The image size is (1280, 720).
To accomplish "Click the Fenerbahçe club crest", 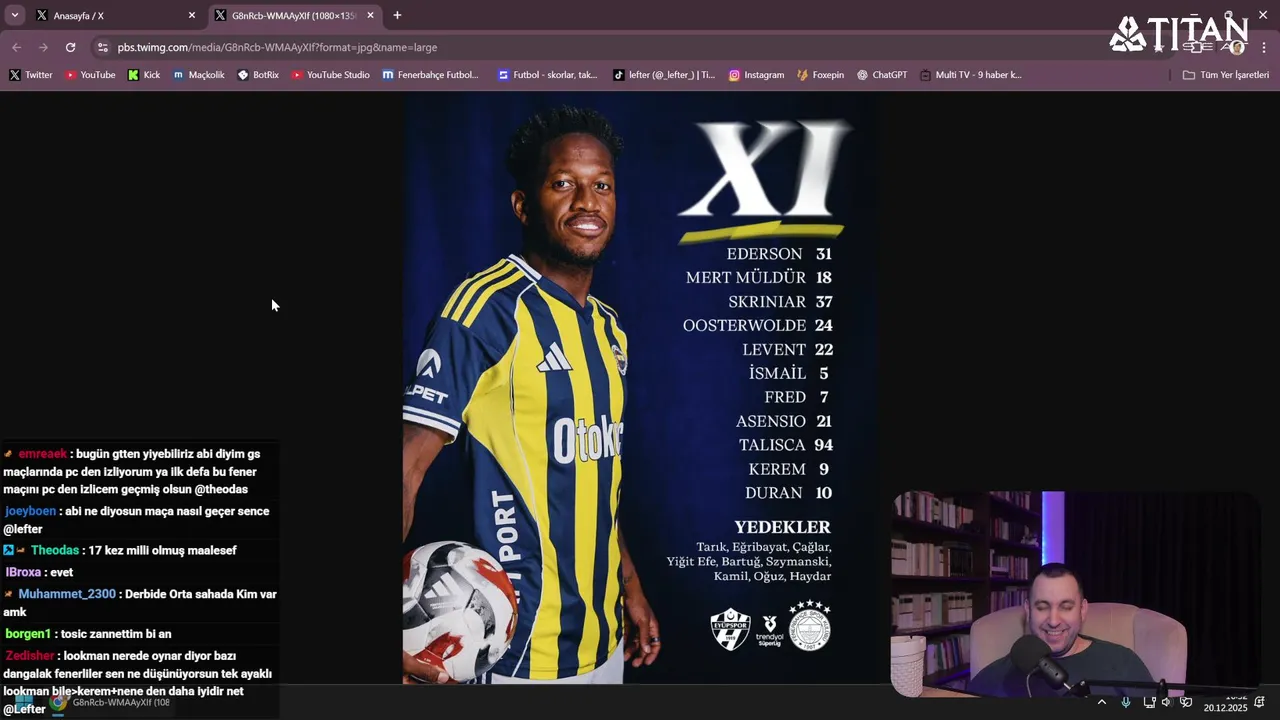I will pyautogui.click(x=810, y=626).
